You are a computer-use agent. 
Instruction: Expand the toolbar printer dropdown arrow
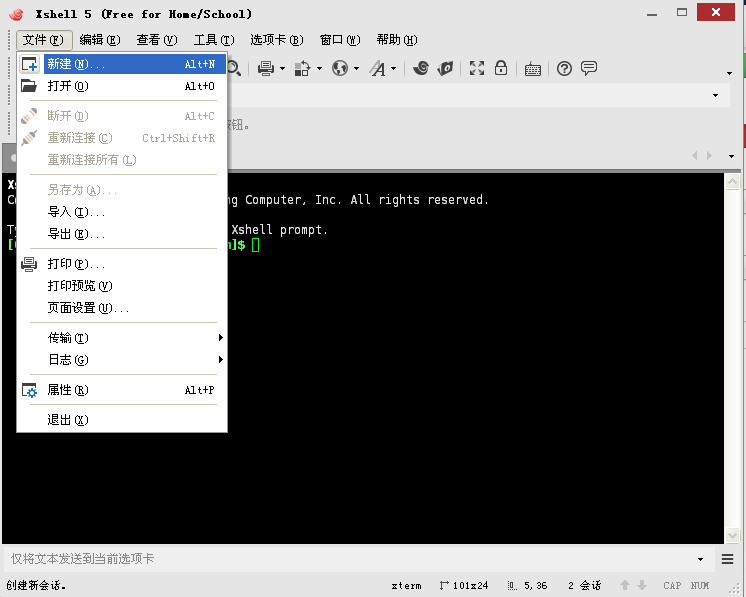click(283, 69)
